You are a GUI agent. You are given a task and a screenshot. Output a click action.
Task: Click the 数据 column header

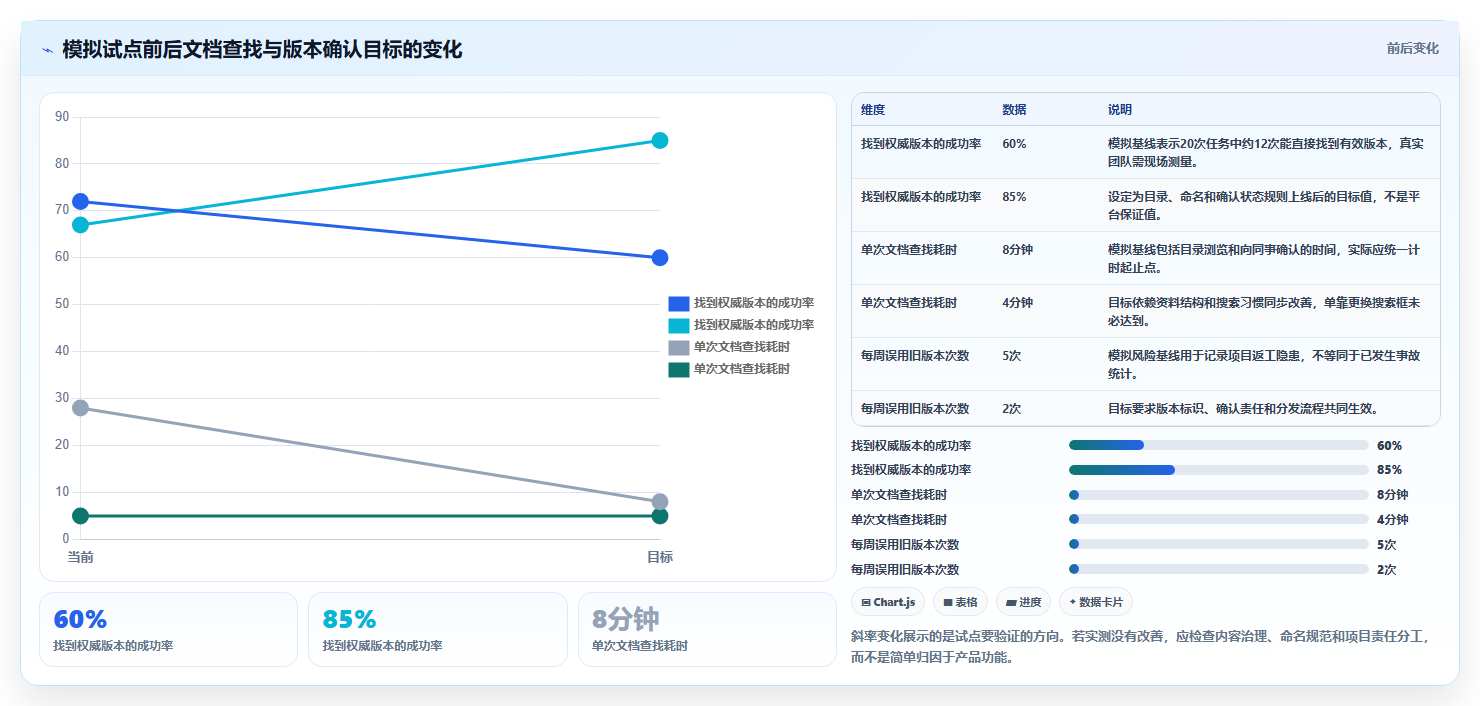pyautogui.click(x=1014, y=110)
